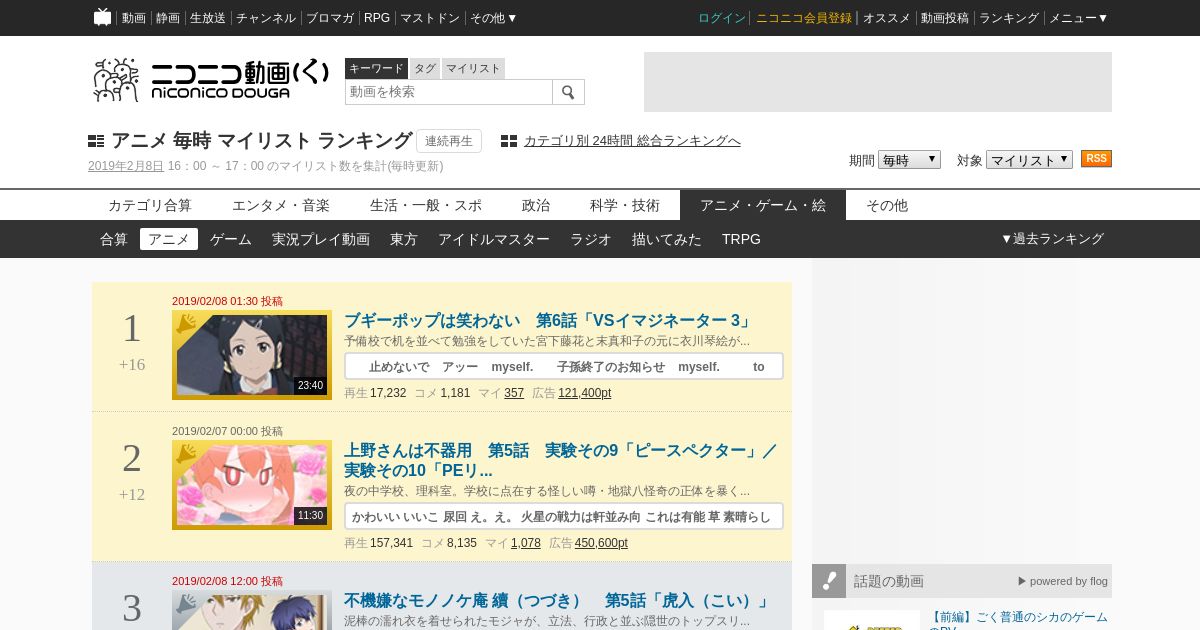Screen dimensions: 1200x630
Task: Open the 科学・技術 category tab
Action: pyautogui.click(x=625, y=205)
